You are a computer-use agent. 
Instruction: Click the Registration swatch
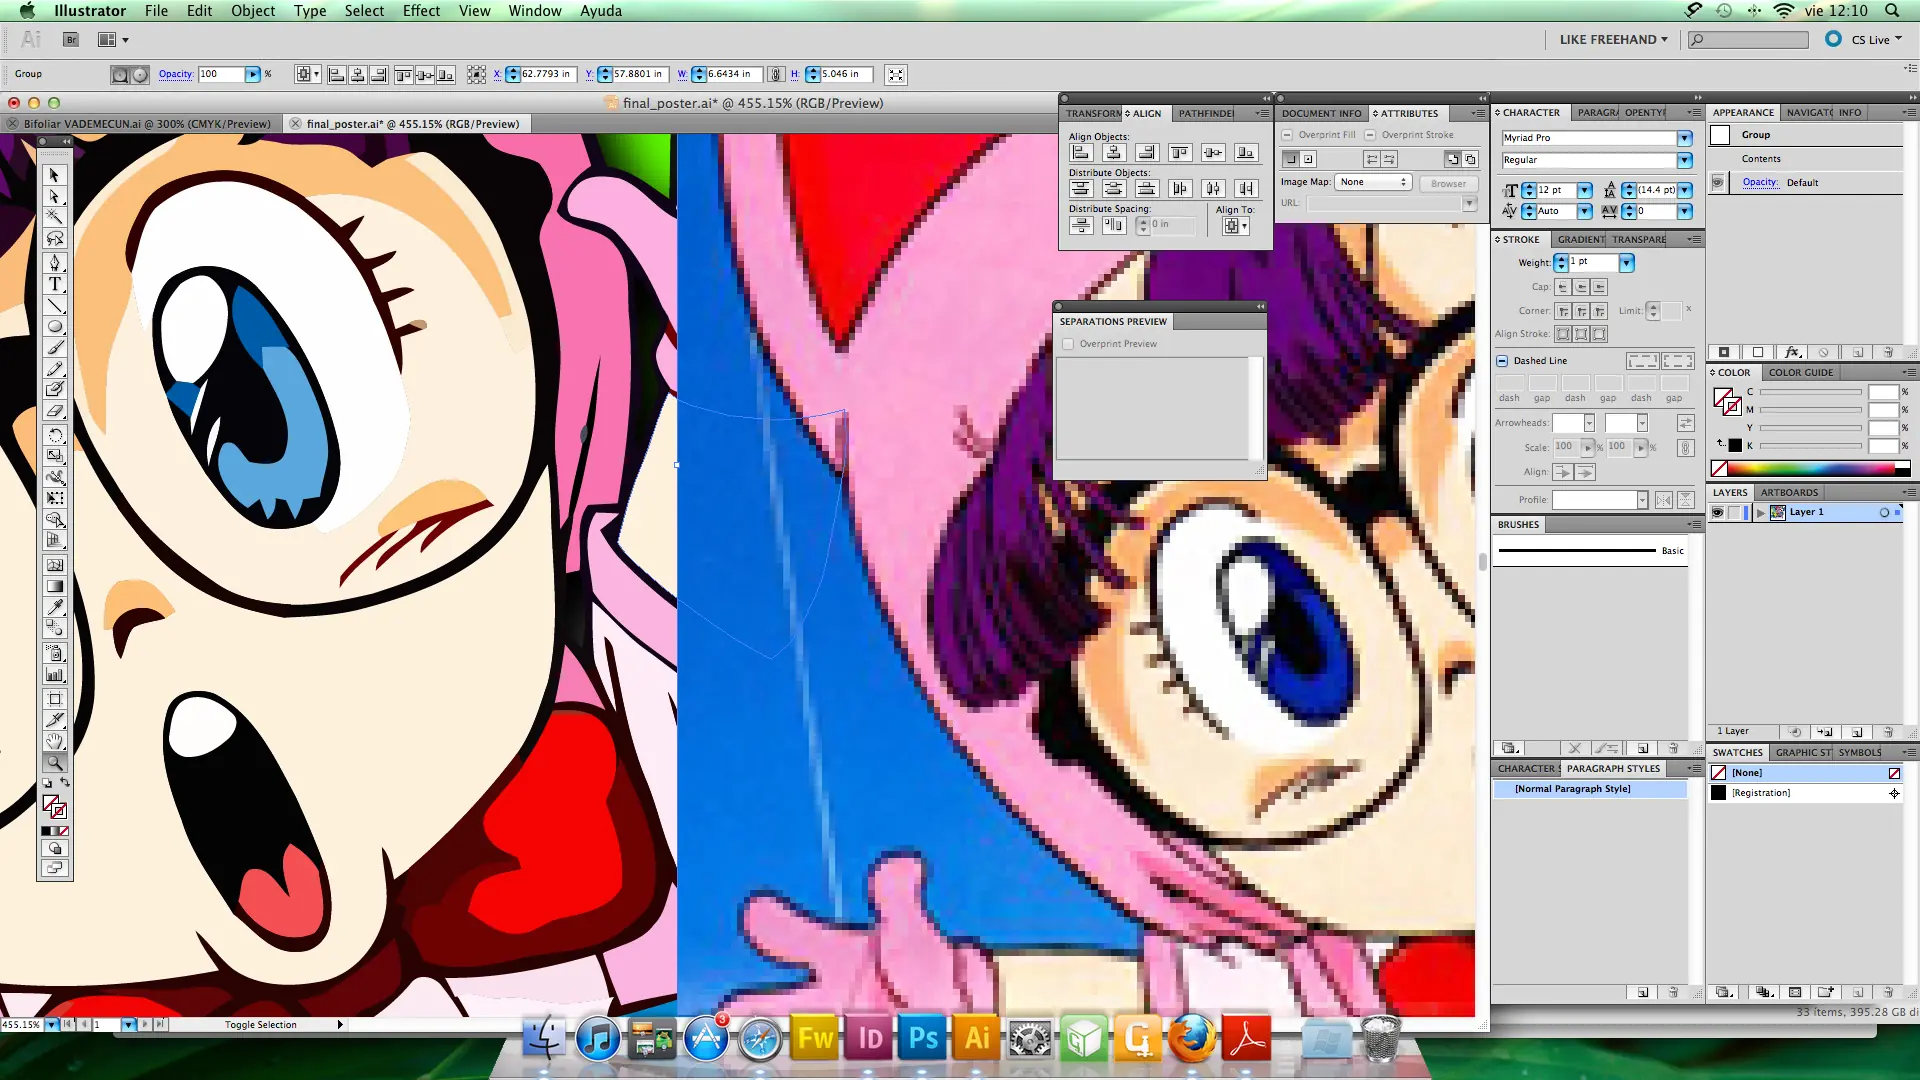(1807, 793)
